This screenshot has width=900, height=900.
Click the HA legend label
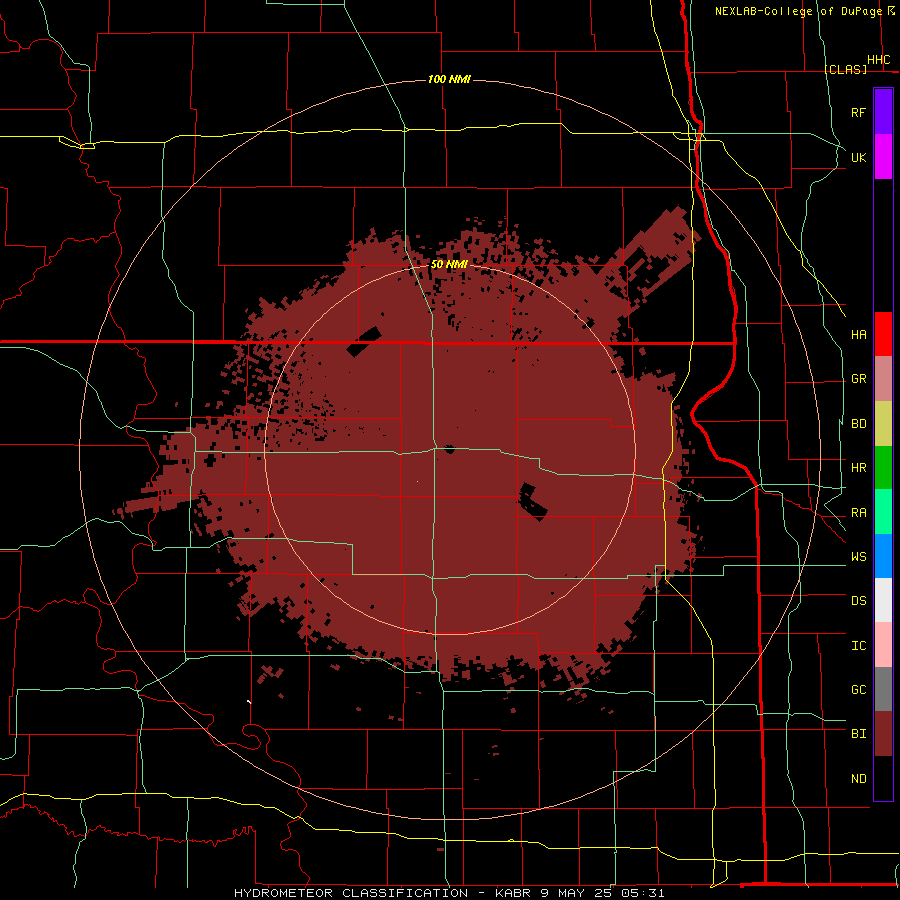point(859,335)
